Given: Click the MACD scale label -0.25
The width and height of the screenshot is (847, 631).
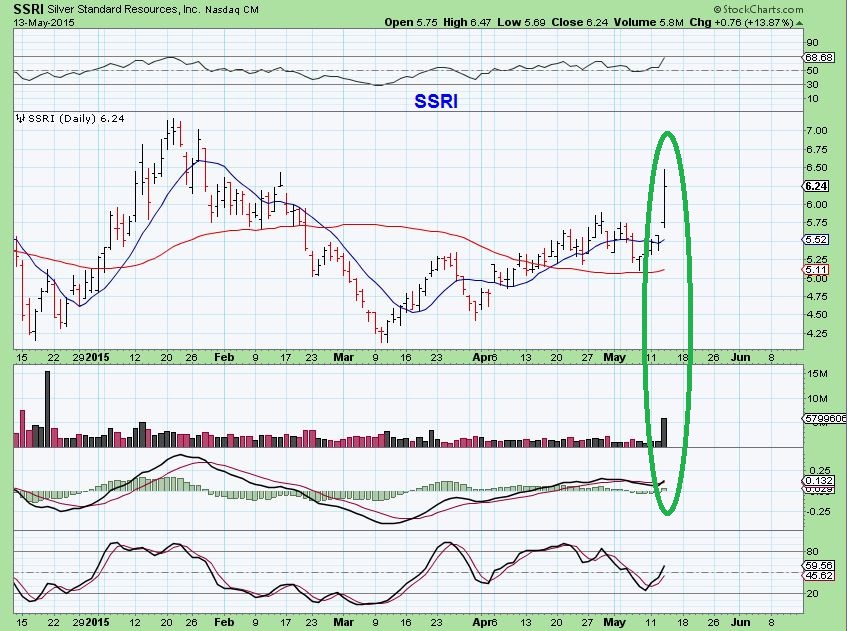Looking at the screenshot, I should click(x=819, y=512).
